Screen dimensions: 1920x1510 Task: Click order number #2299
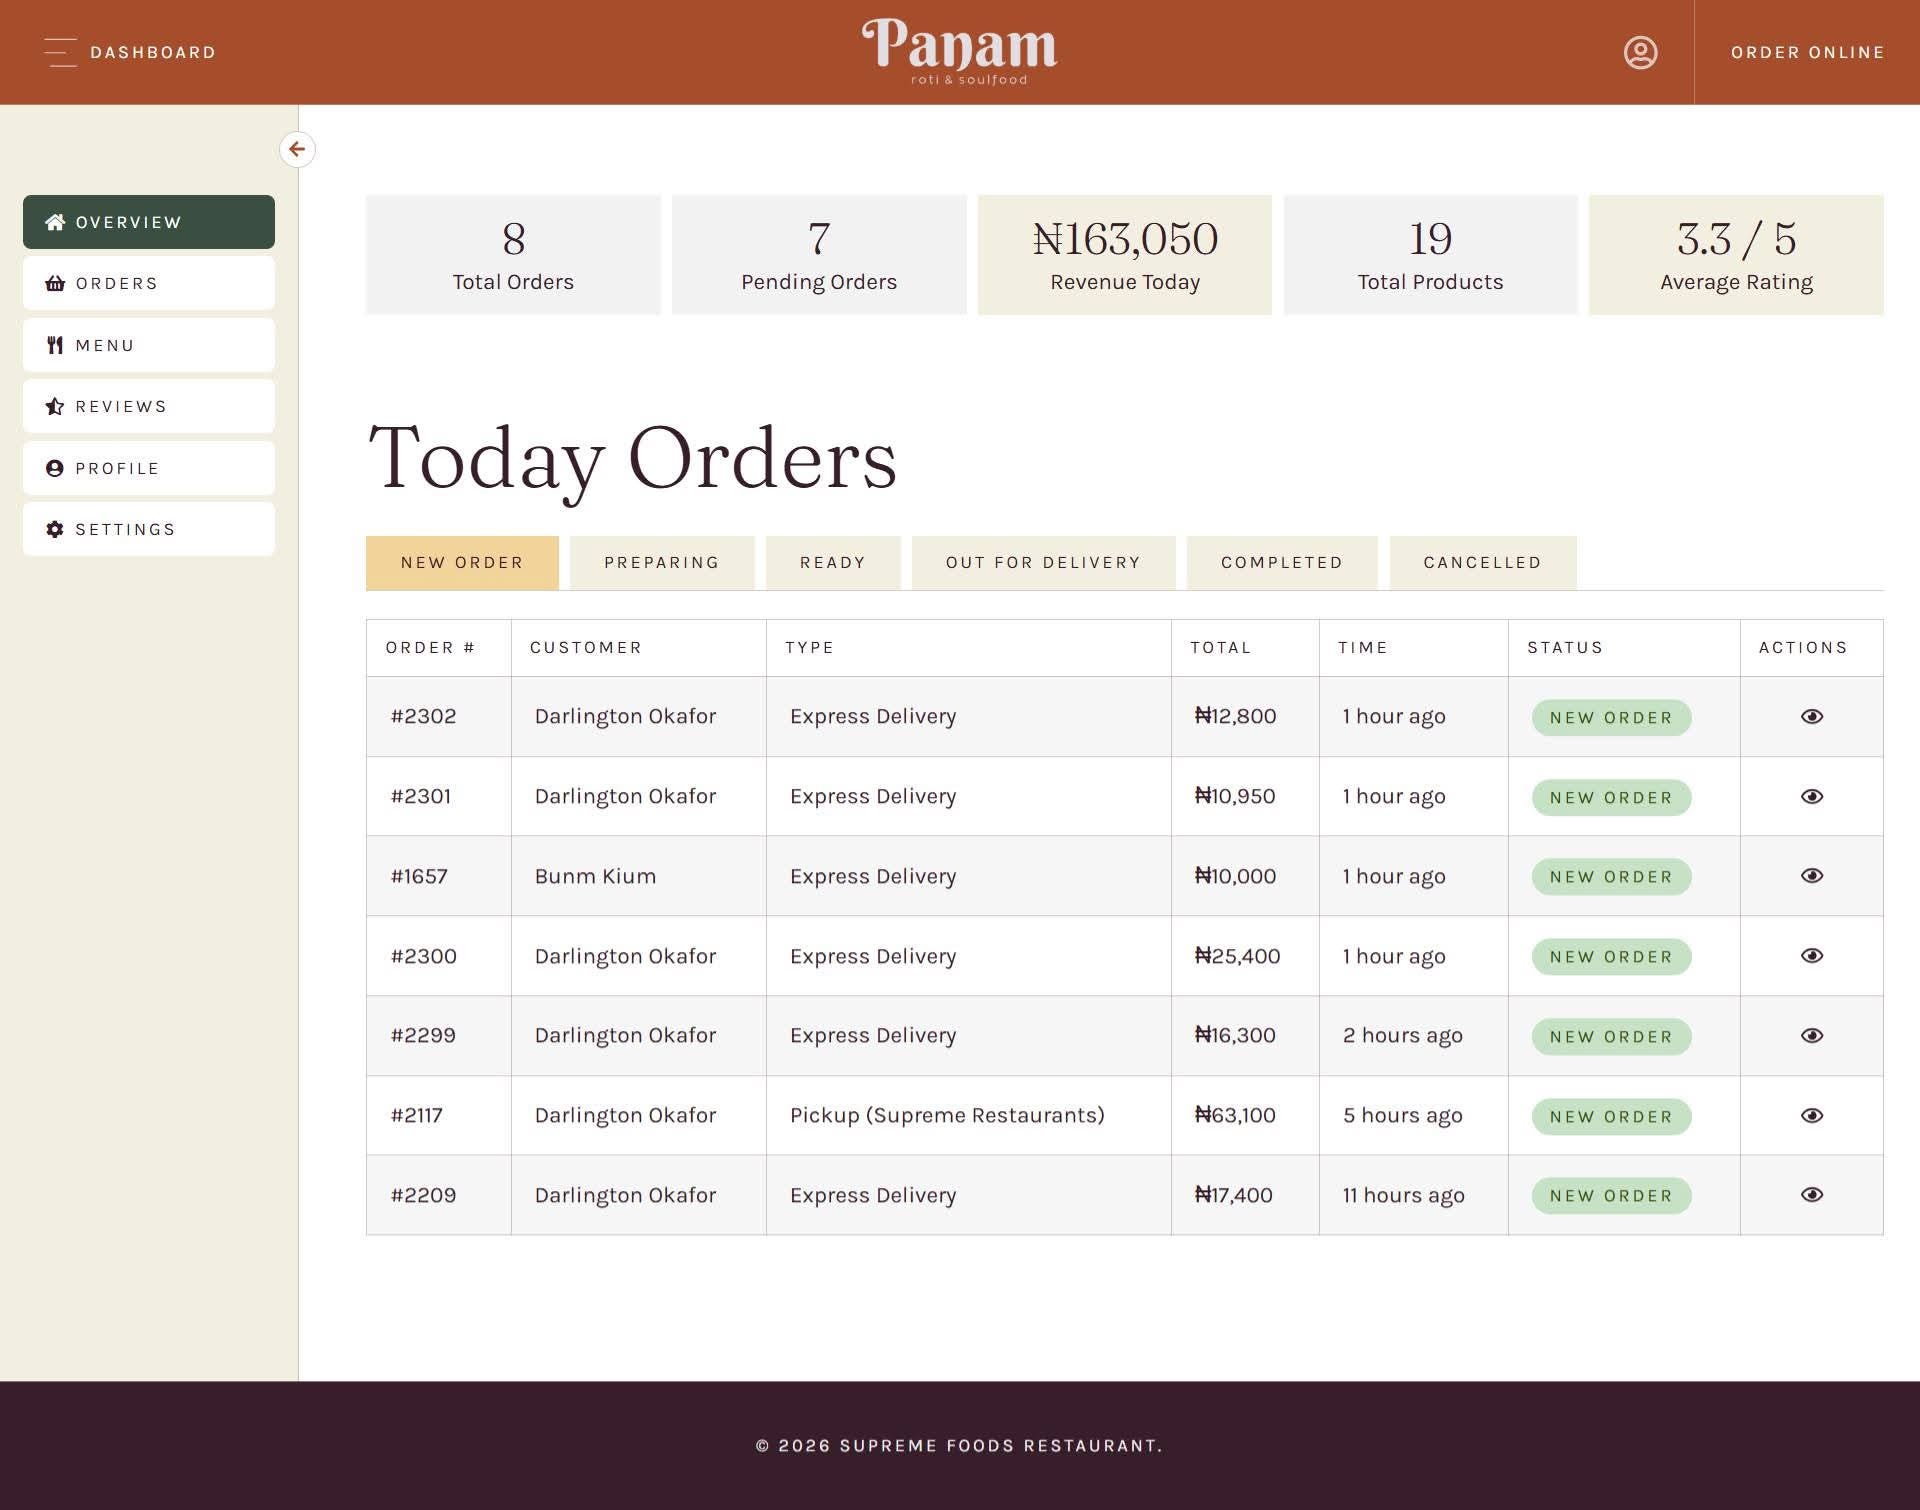point(423,1035)
